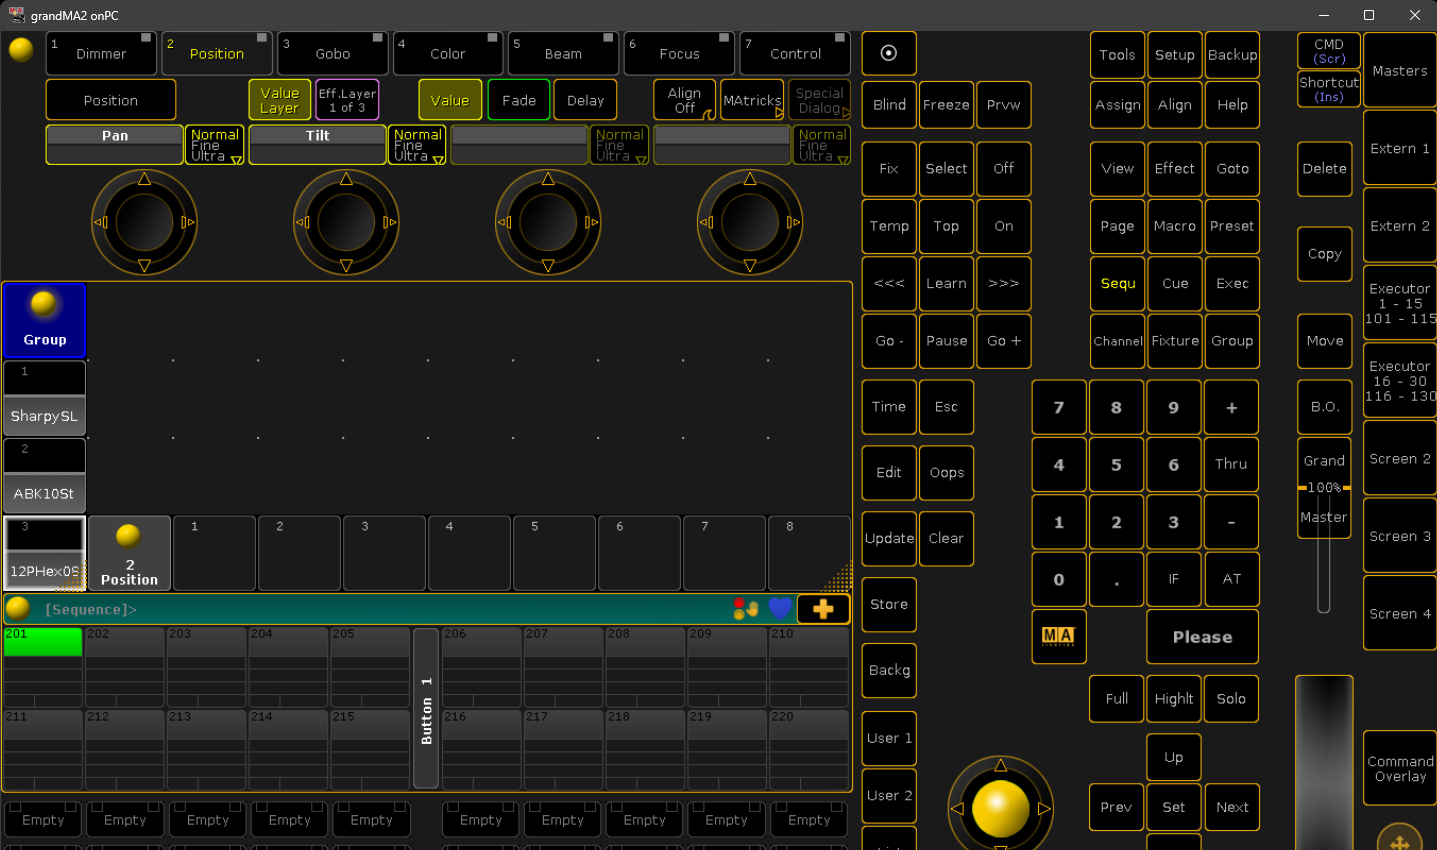Cycle the Eff.Layer 1 of 3 selector

point(347,100)
